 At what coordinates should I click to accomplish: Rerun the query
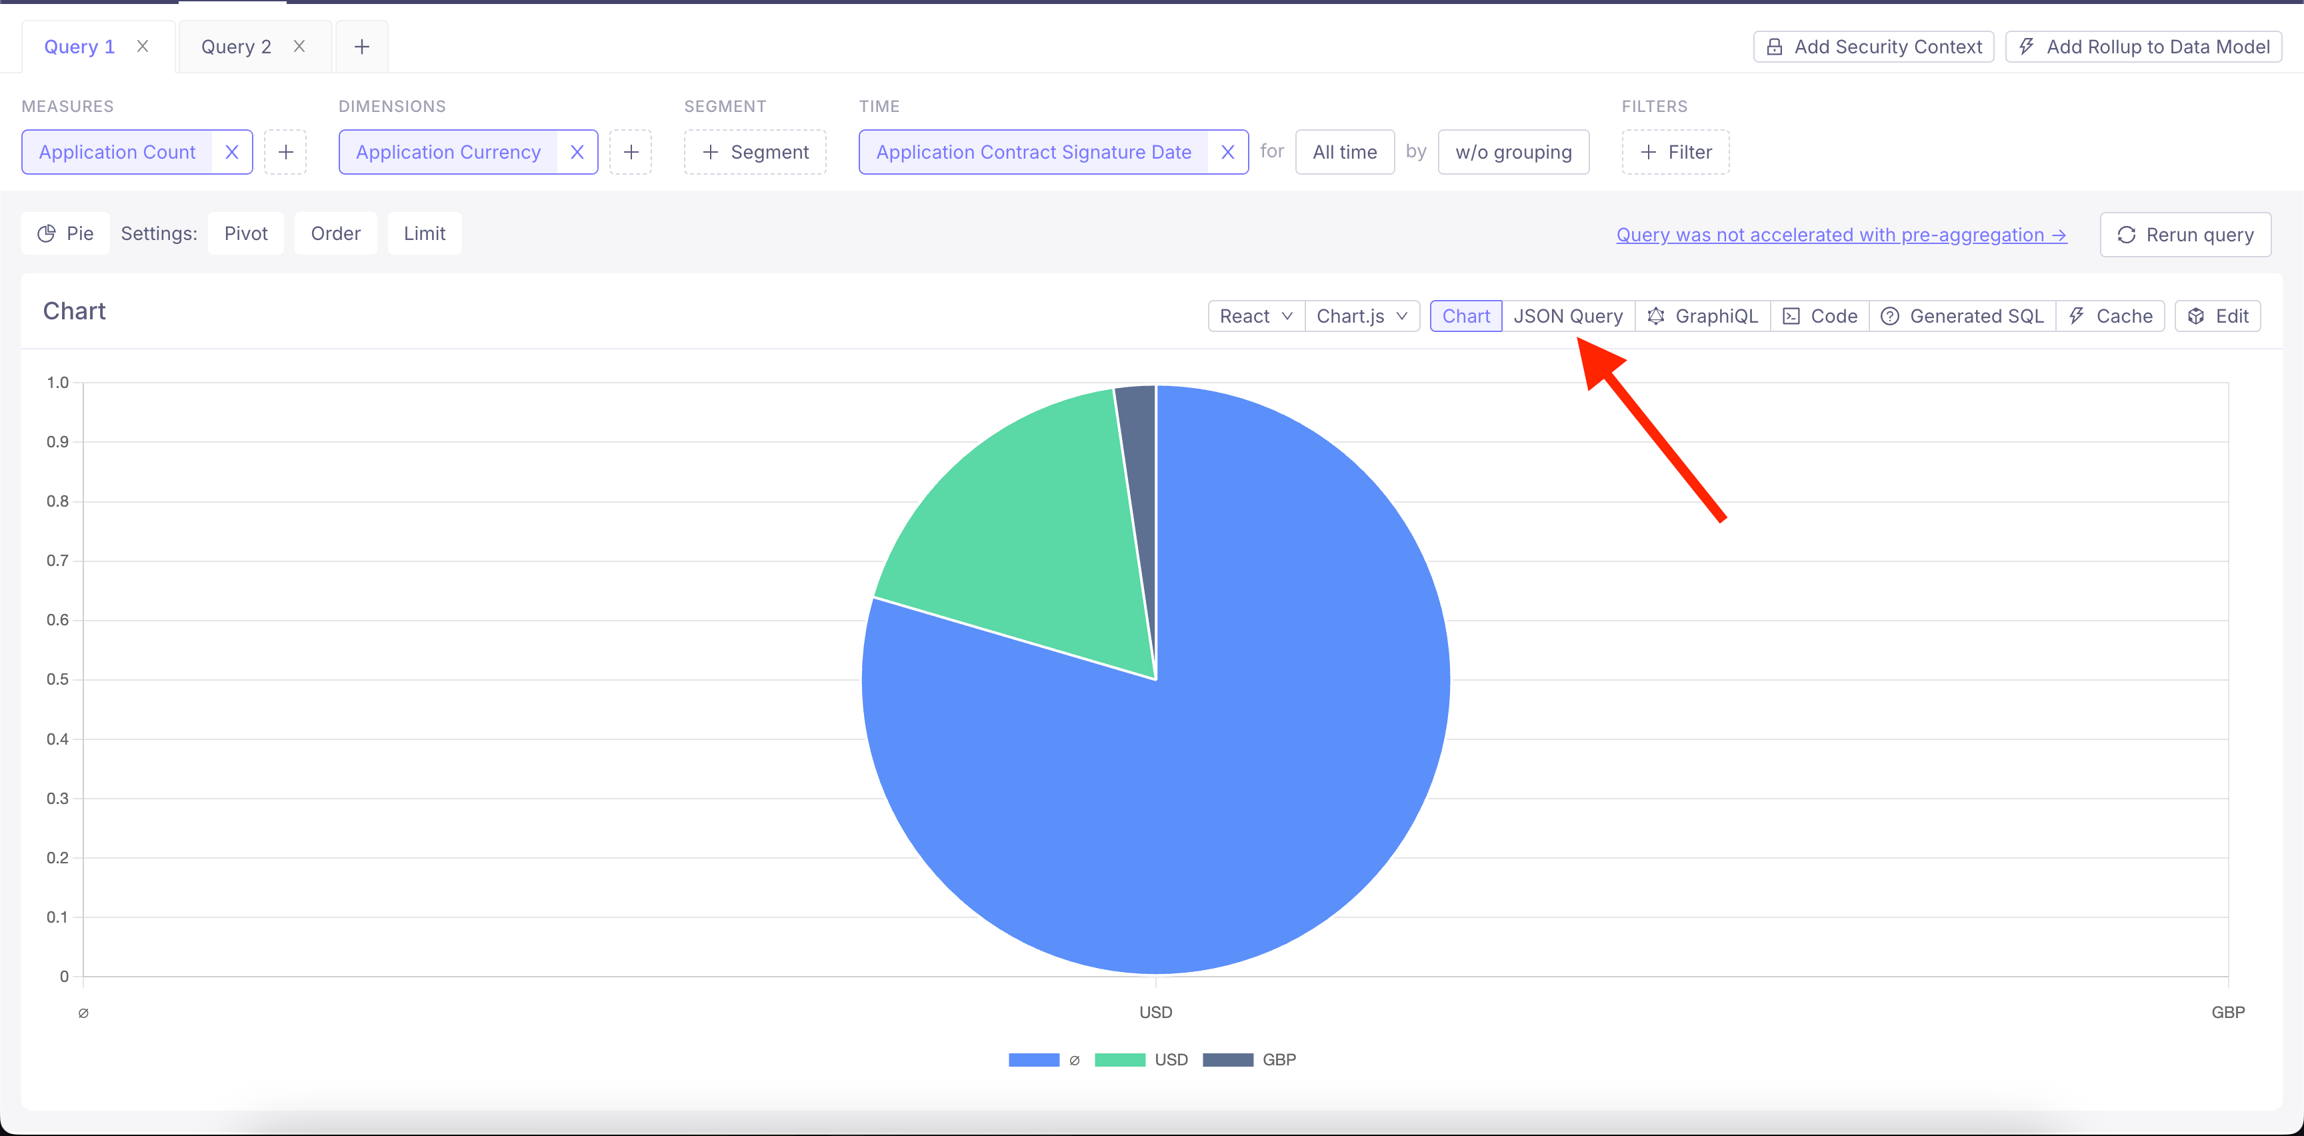click(x=2186, y=235)
